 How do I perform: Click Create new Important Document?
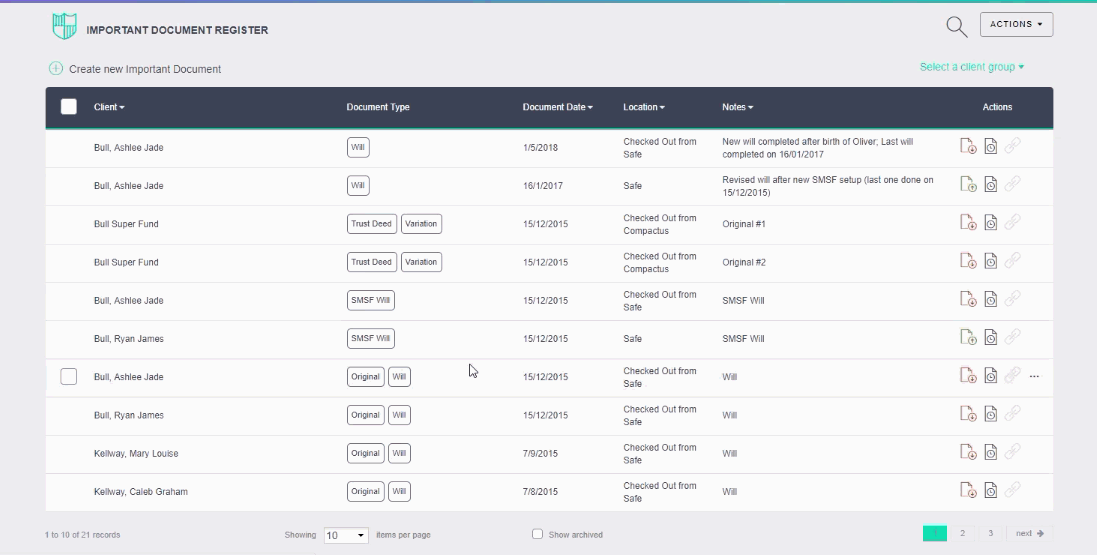(x=144, y=69)
